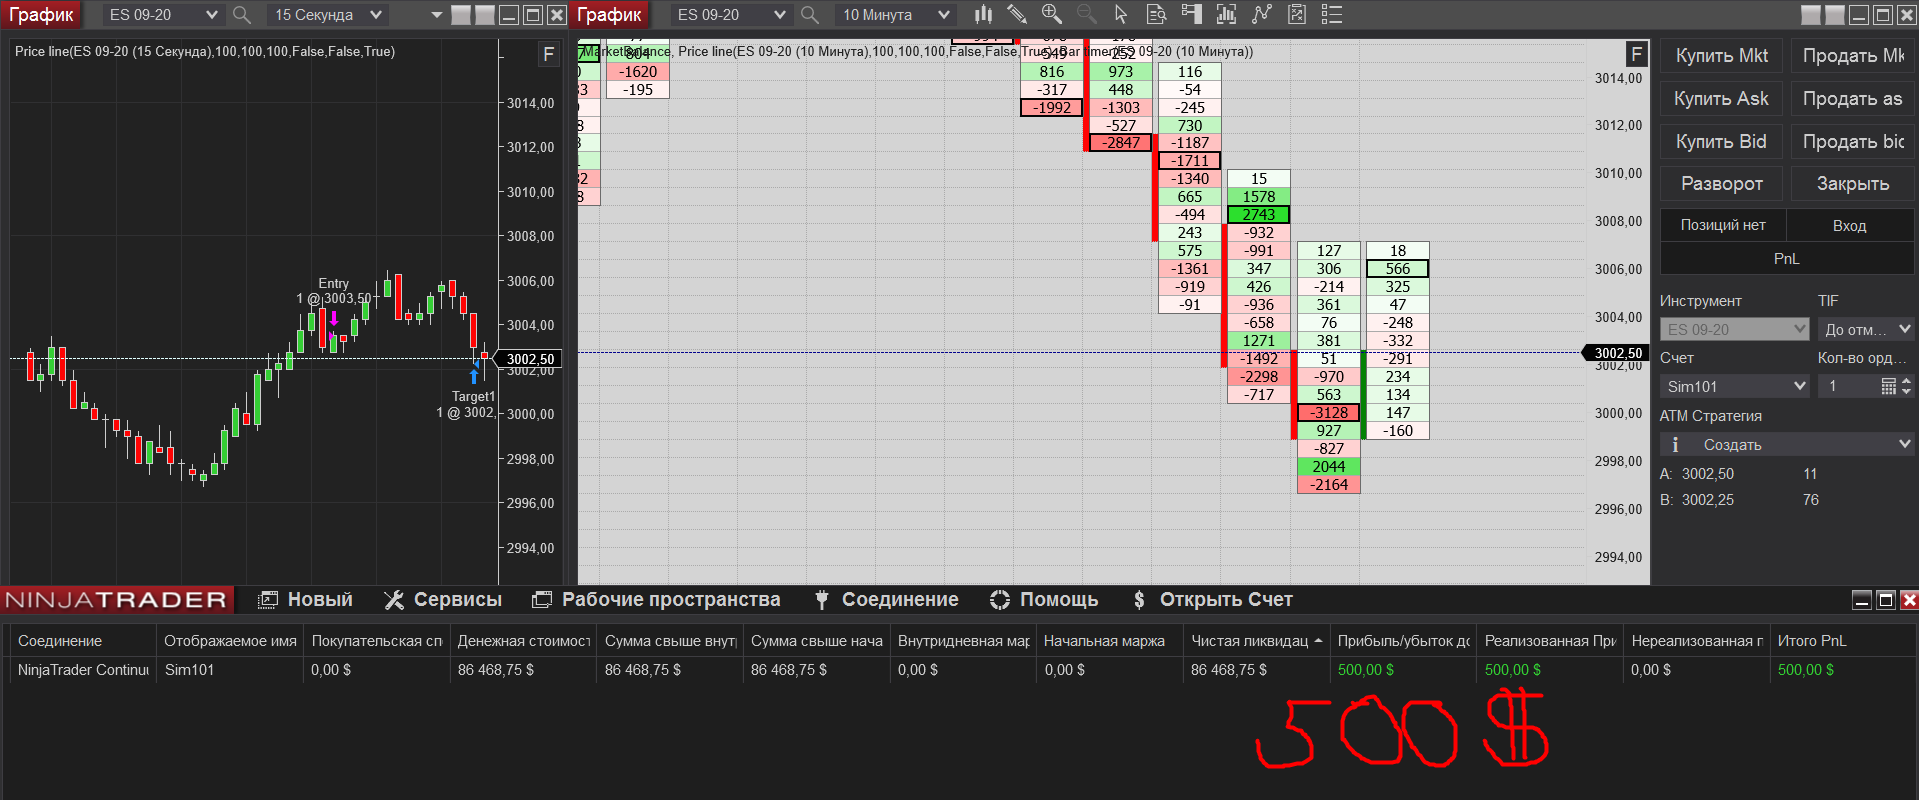Click the Позиций нет position field
1919x800 pixels.
point(1723,225)
